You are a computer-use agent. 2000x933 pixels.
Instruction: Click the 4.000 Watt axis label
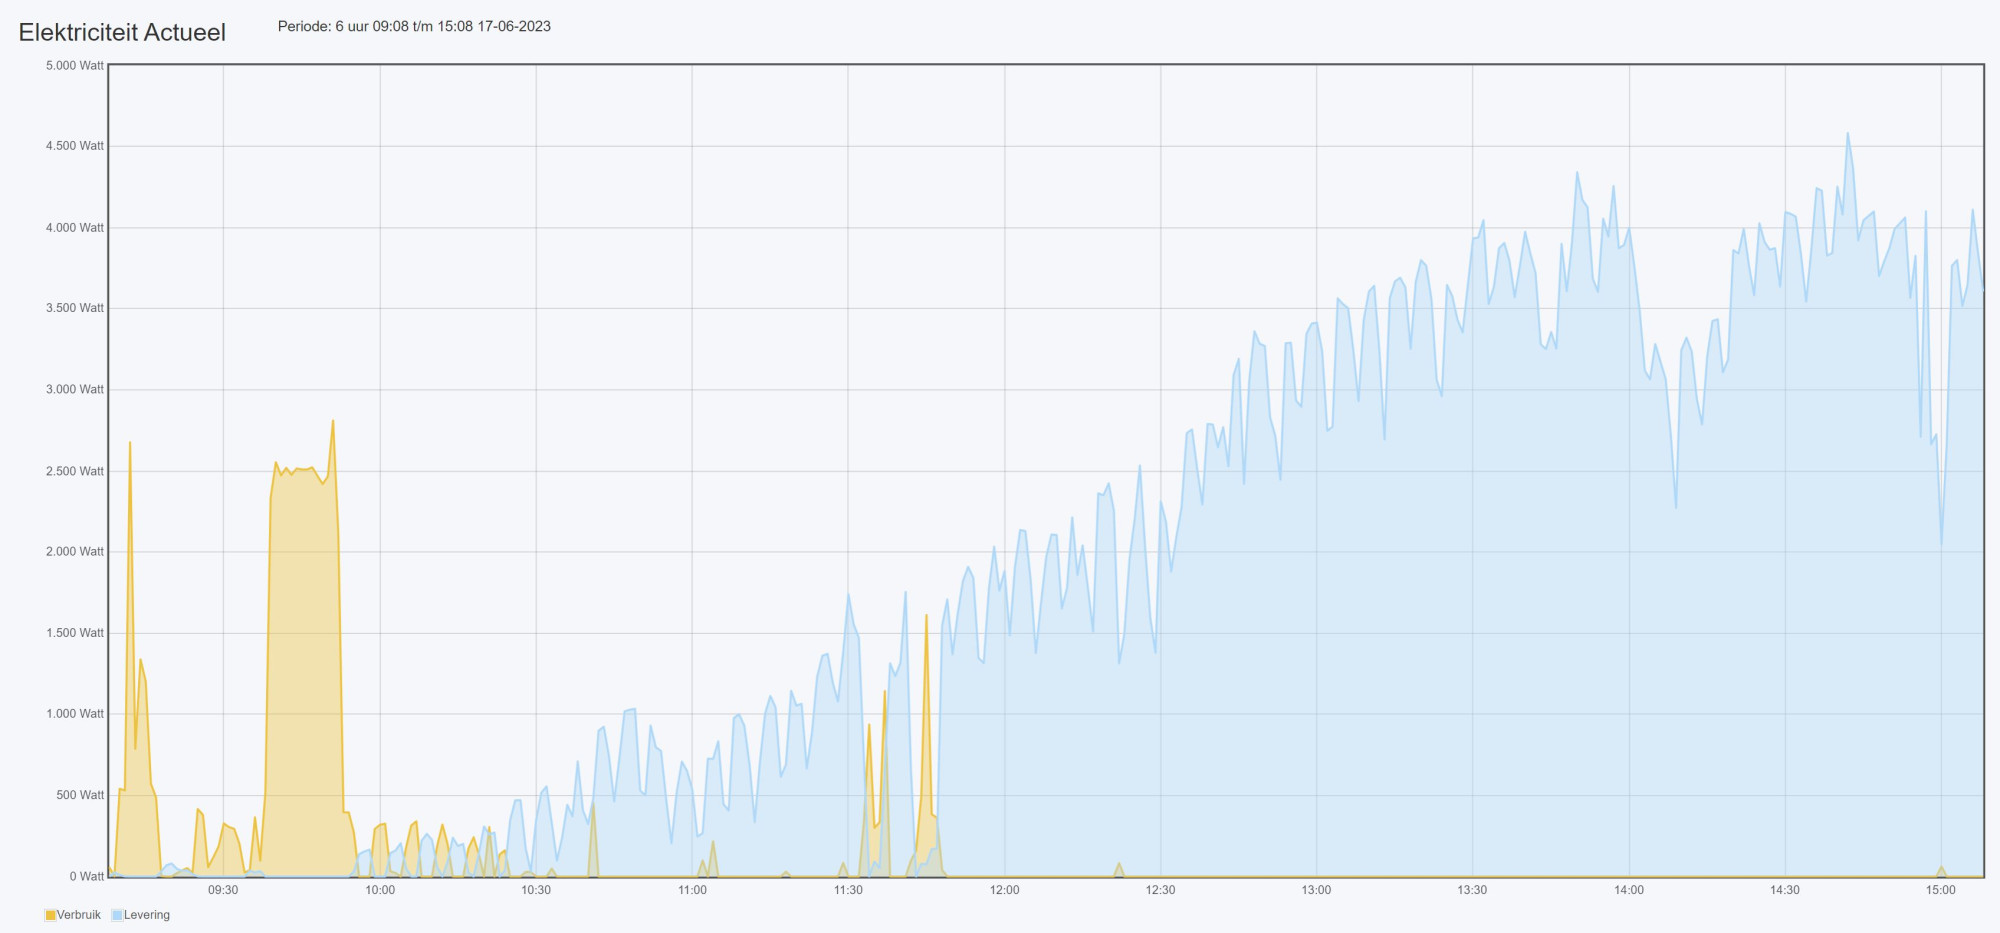tap(75, 228)
